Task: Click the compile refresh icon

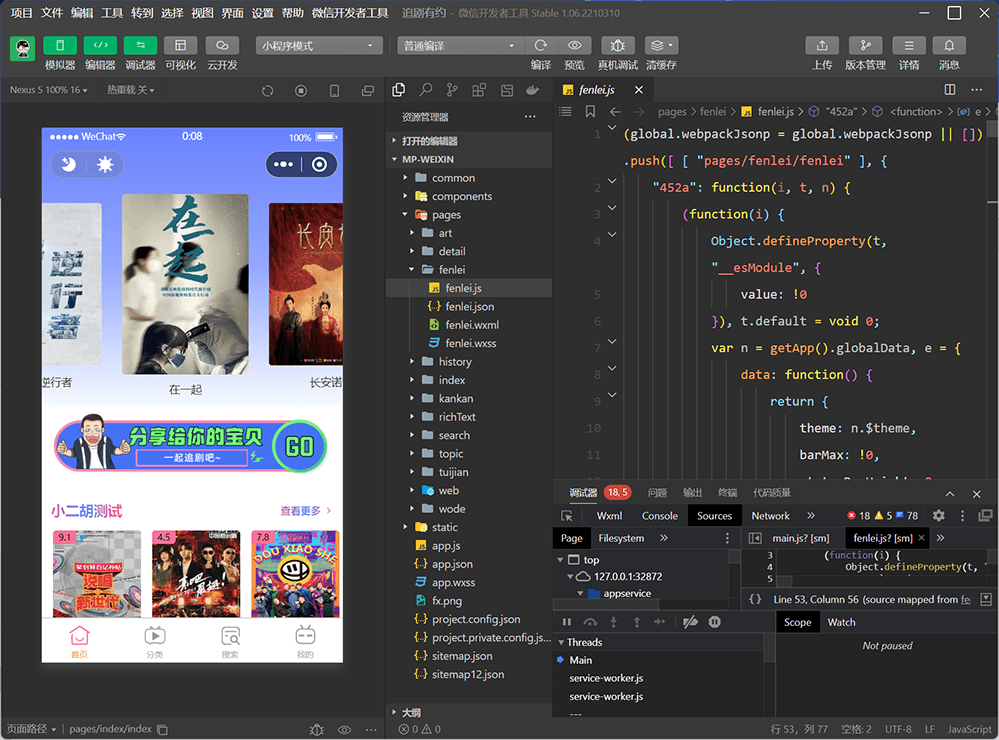Action: pyautogui.click(x=541, y=46)
